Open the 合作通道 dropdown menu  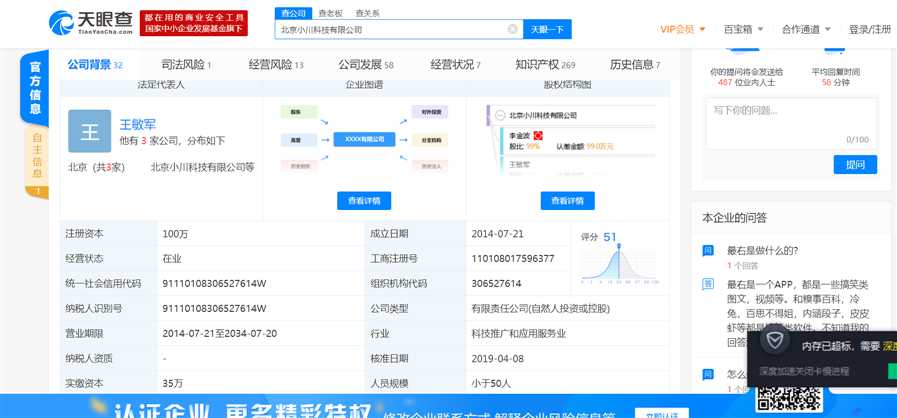click(x=806, y=29)
